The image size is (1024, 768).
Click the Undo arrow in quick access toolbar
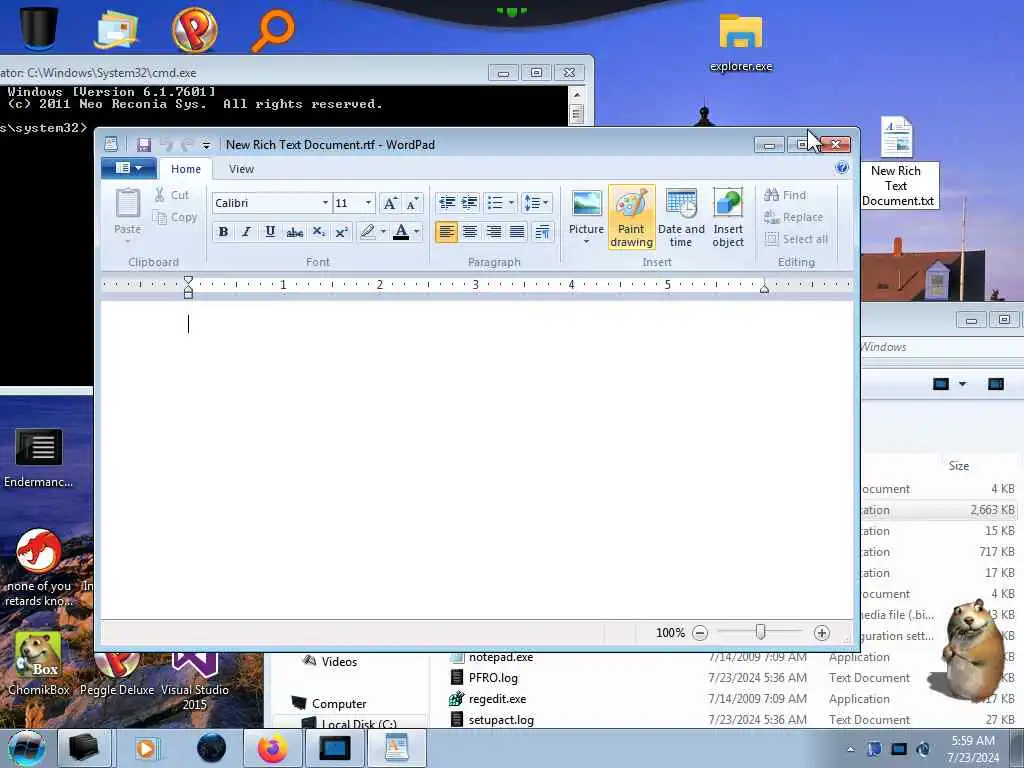tap(167, 144)
